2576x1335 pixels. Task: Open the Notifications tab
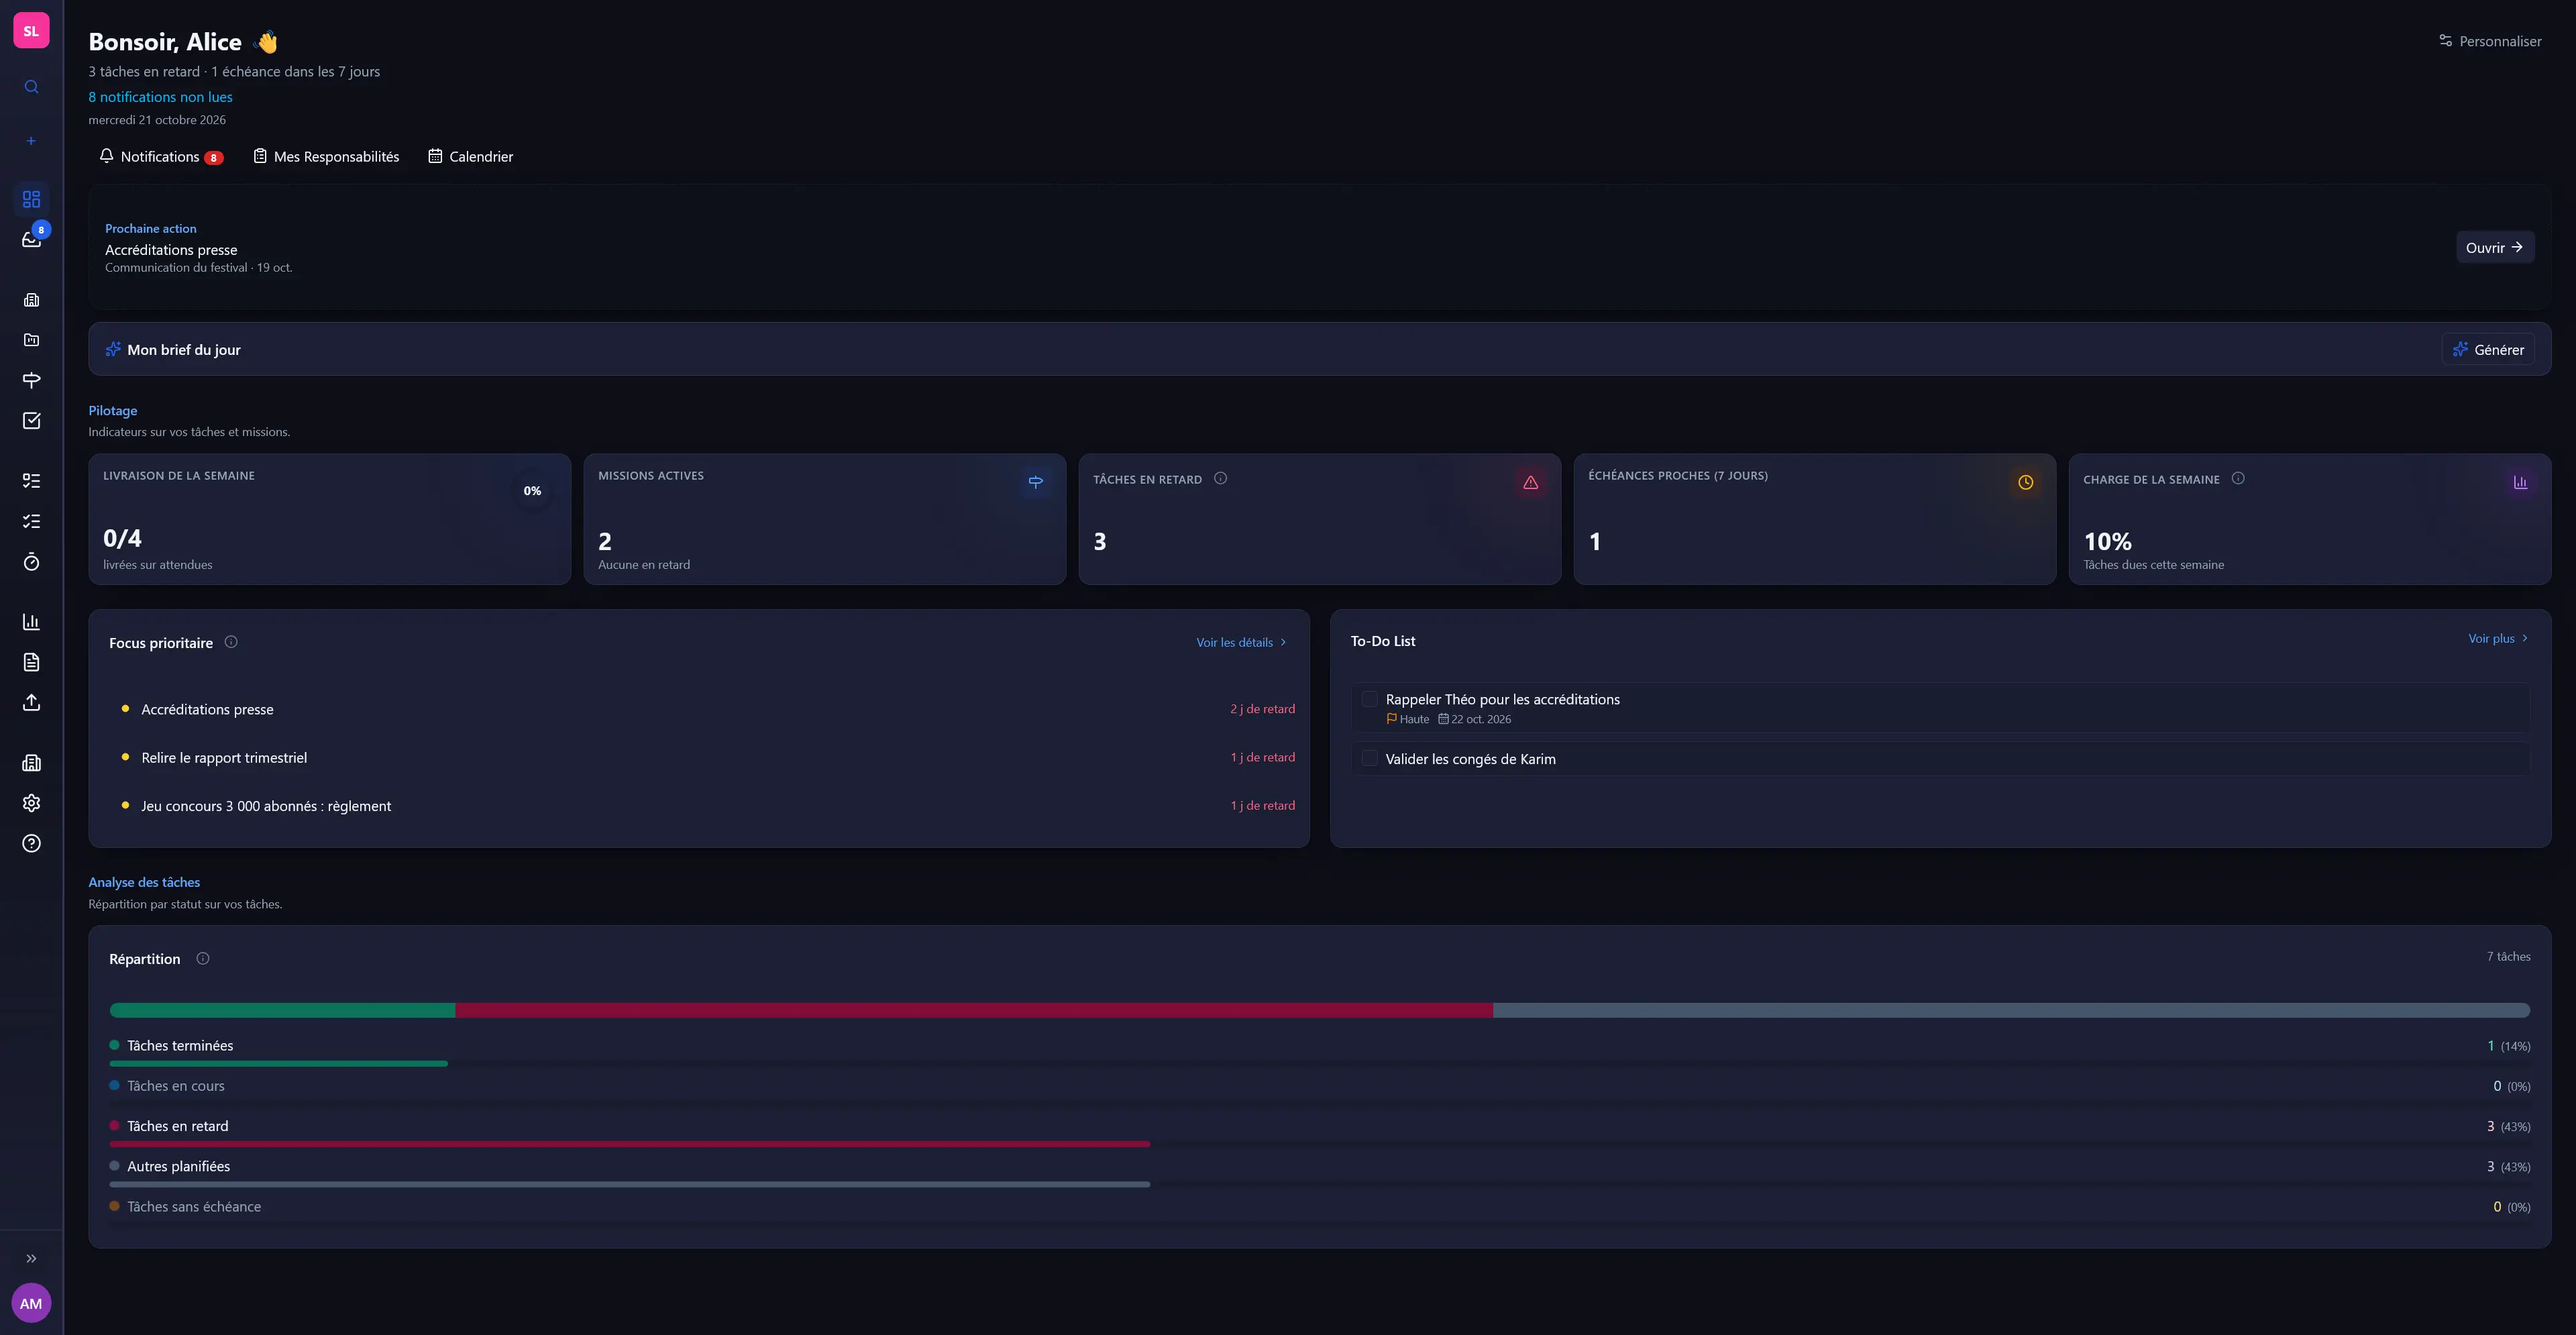tap(161, 157)
